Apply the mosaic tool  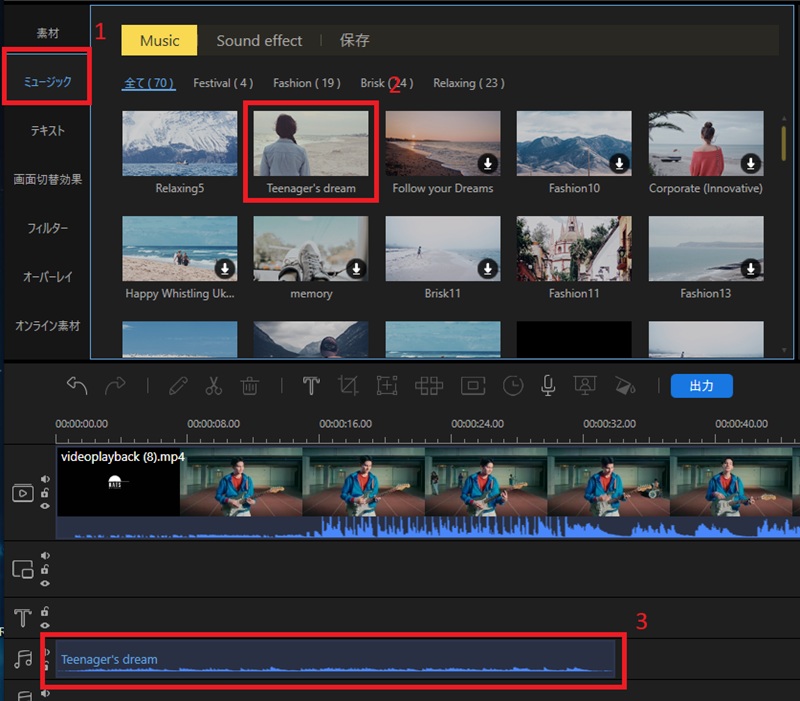[429, 386]
